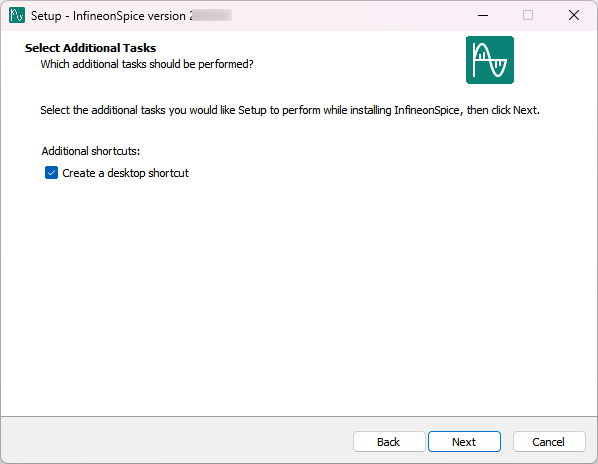Minimize the Setup window
Screen dimensions: 598x464
tap(483, 15)
